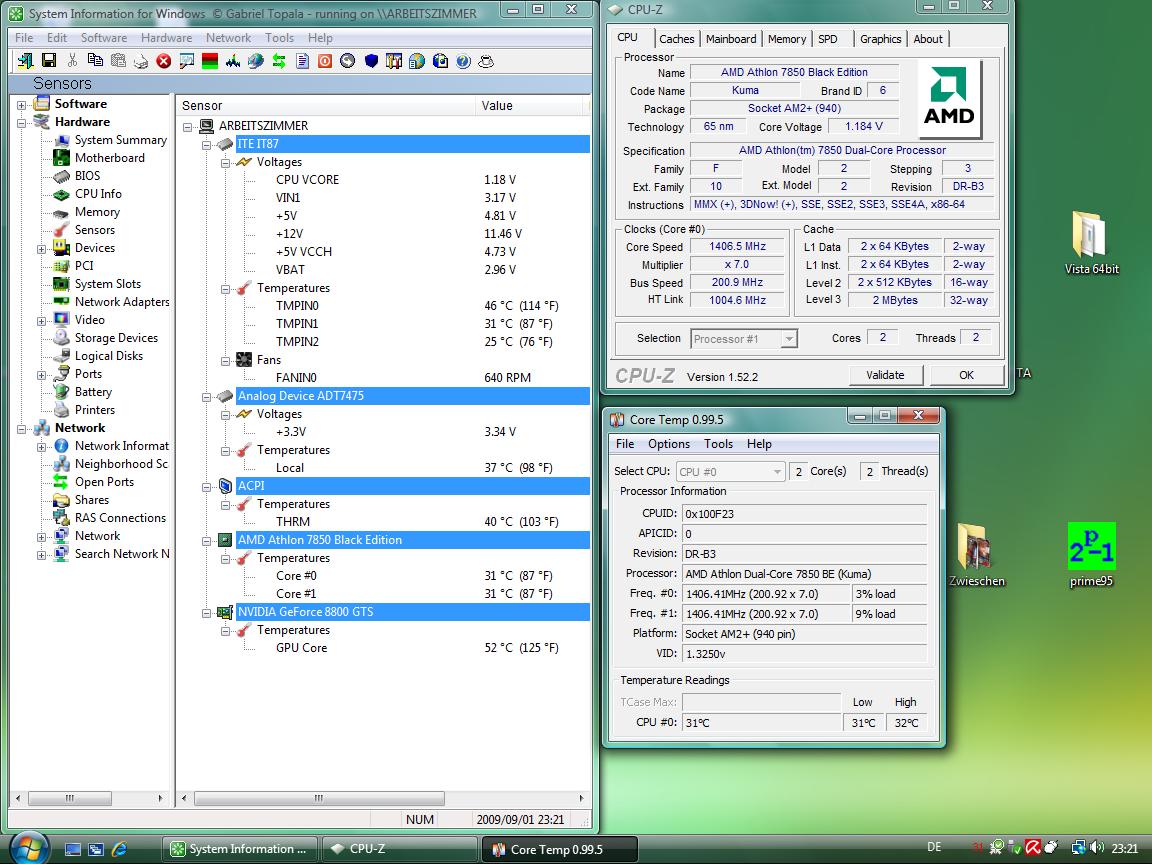Click the waveform graph toolbar icon

[x=233, y=61]
